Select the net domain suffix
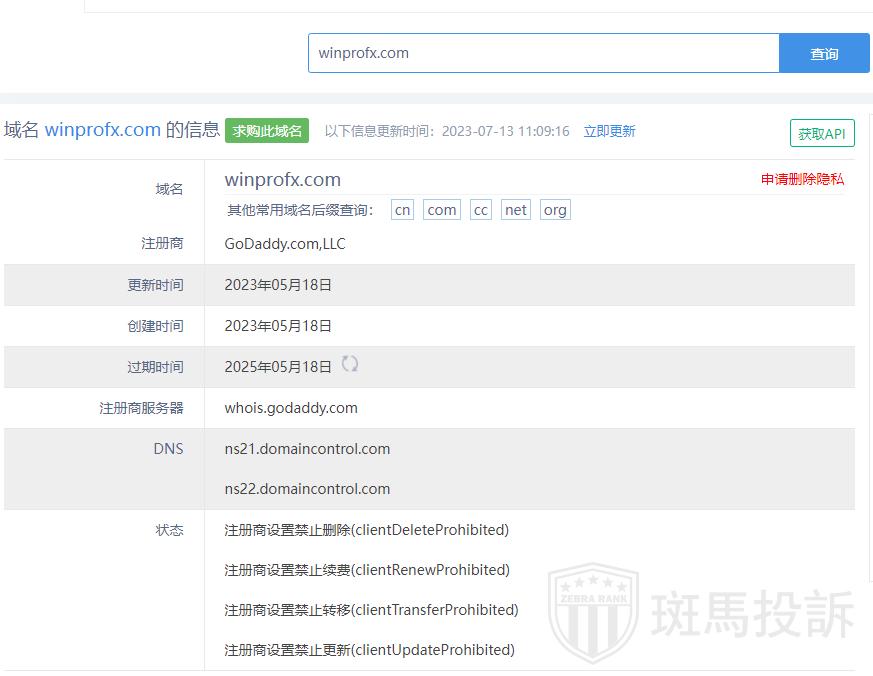Viewport: 873px width, 676px height. pos(516,210)
